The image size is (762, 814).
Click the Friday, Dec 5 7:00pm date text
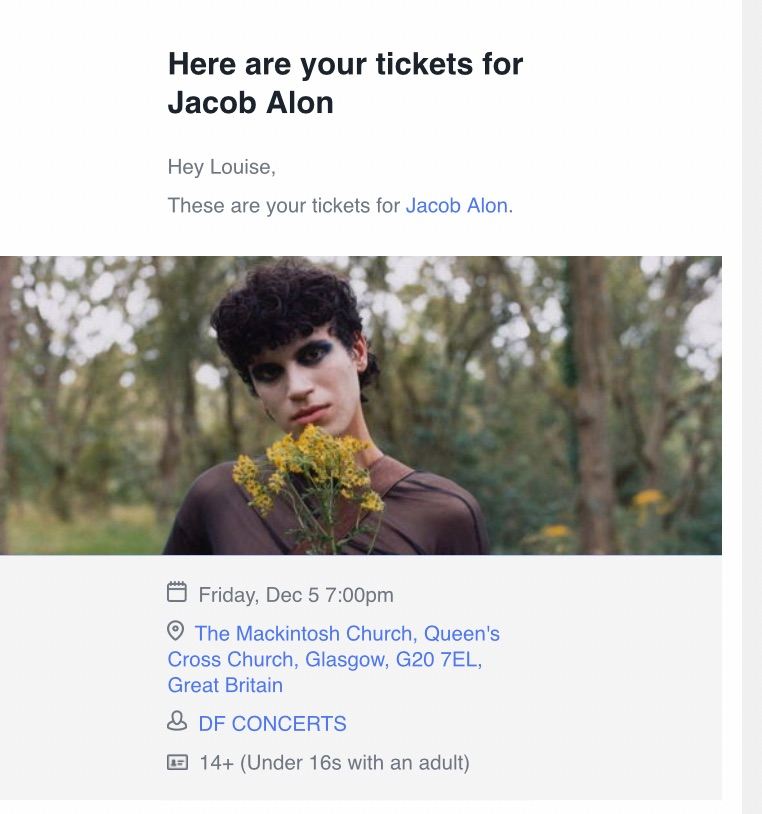[x=296, y=595]
